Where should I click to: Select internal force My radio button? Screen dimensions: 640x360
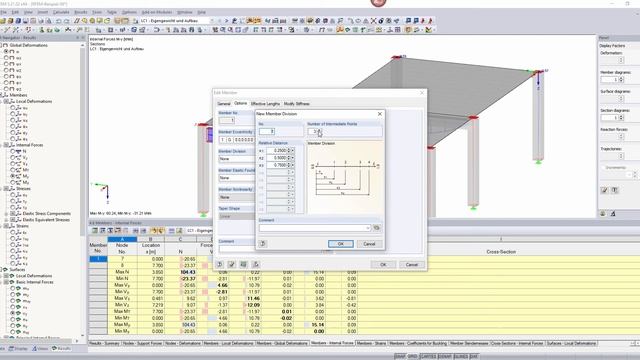tap(13, 176)
